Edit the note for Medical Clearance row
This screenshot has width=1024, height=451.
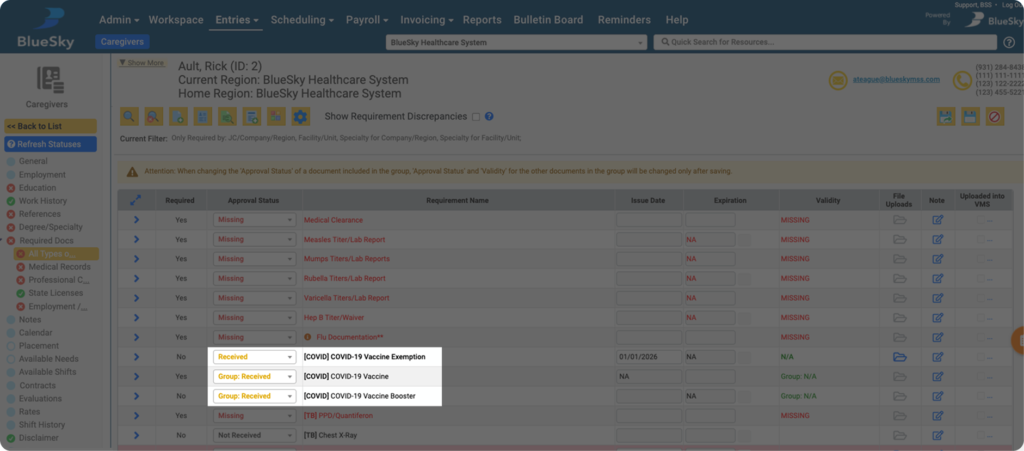[x=937, y=220]
